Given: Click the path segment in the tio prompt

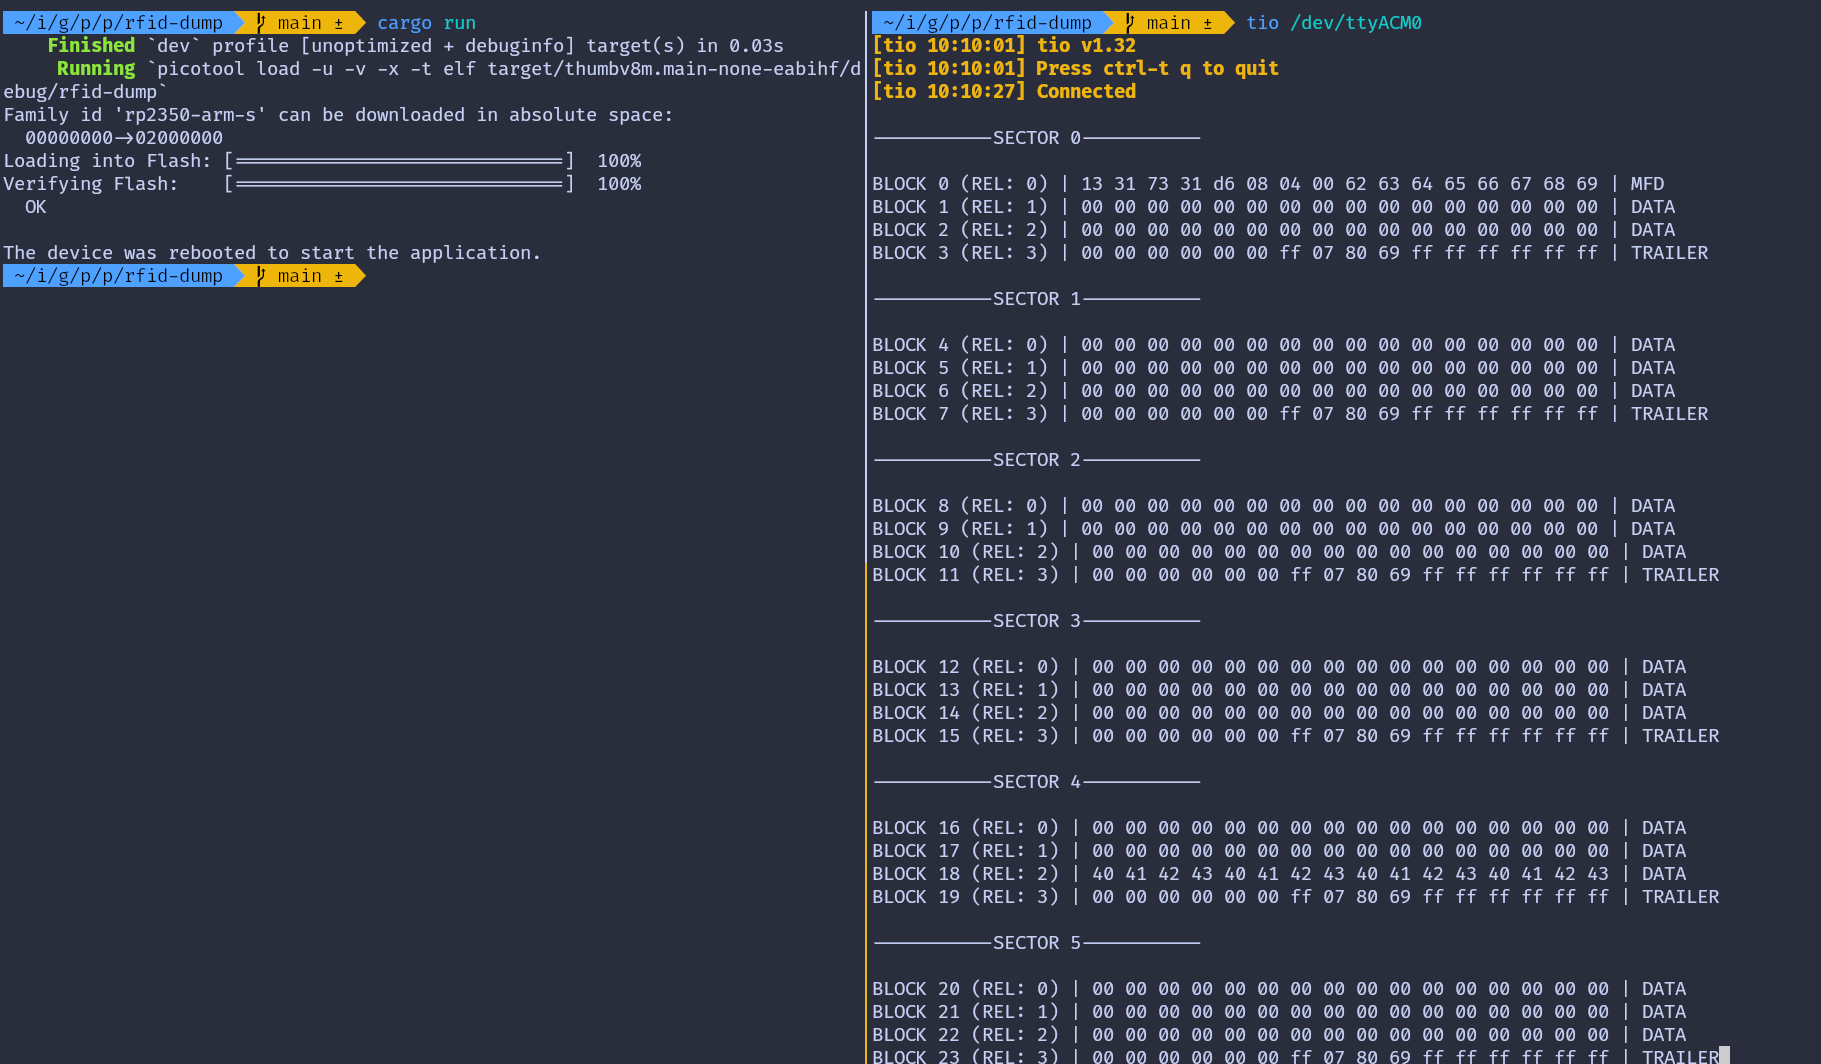Looking at the screenshot, I should [x=987, y=22].
